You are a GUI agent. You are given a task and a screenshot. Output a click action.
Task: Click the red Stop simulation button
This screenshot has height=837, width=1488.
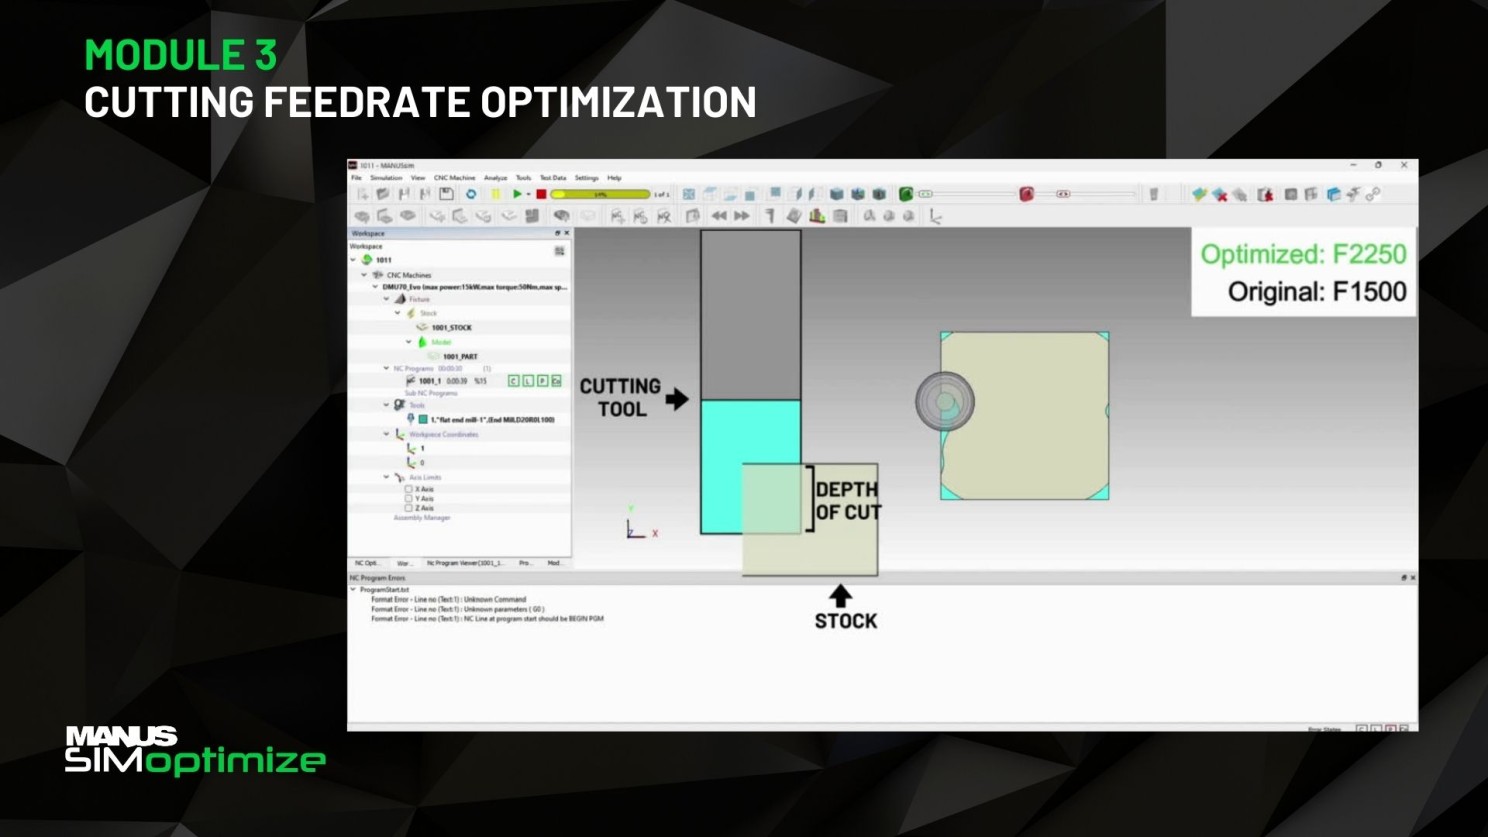[x=541, y=194]
